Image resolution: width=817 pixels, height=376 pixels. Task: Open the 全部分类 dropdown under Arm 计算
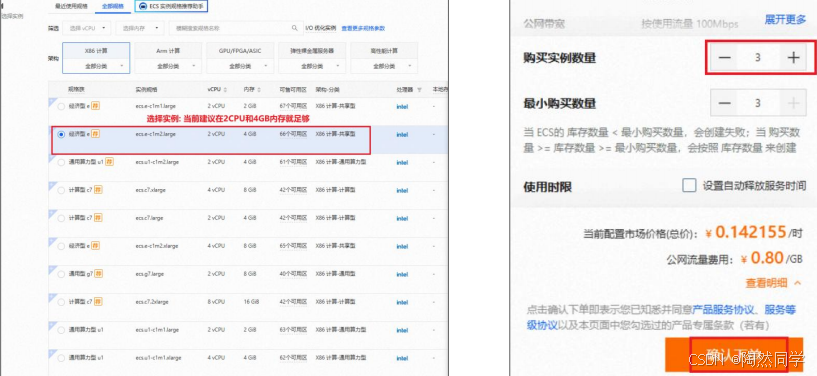pyautogui.click(x=168, y=67)
